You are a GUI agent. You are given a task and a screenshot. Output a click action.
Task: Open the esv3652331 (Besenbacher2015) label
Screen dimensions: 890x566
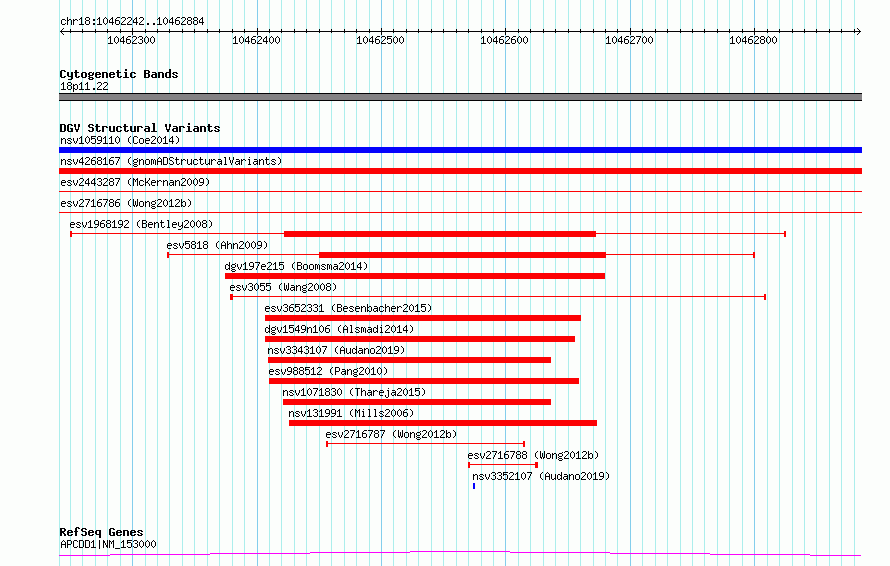coord(348,308)
